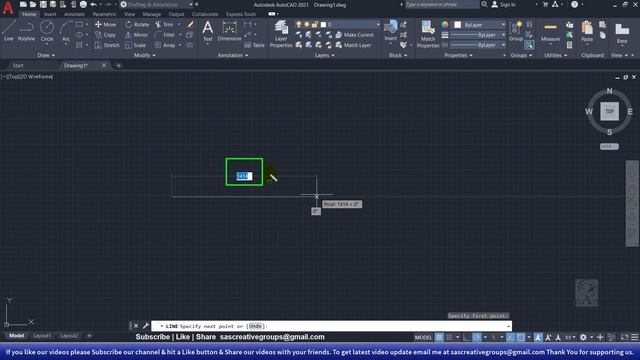Select the Polyline tool
The width and height of the screenshot is (640, 360).
click(26, 31)
